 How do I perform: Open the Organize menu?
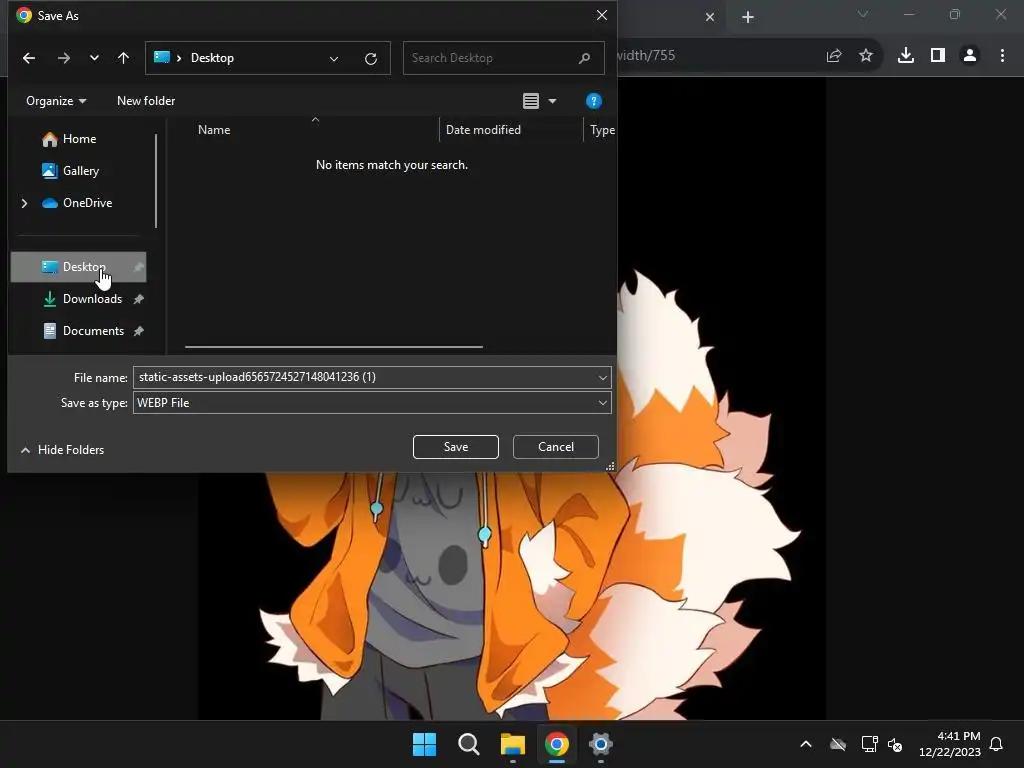[x=56, y=101]
